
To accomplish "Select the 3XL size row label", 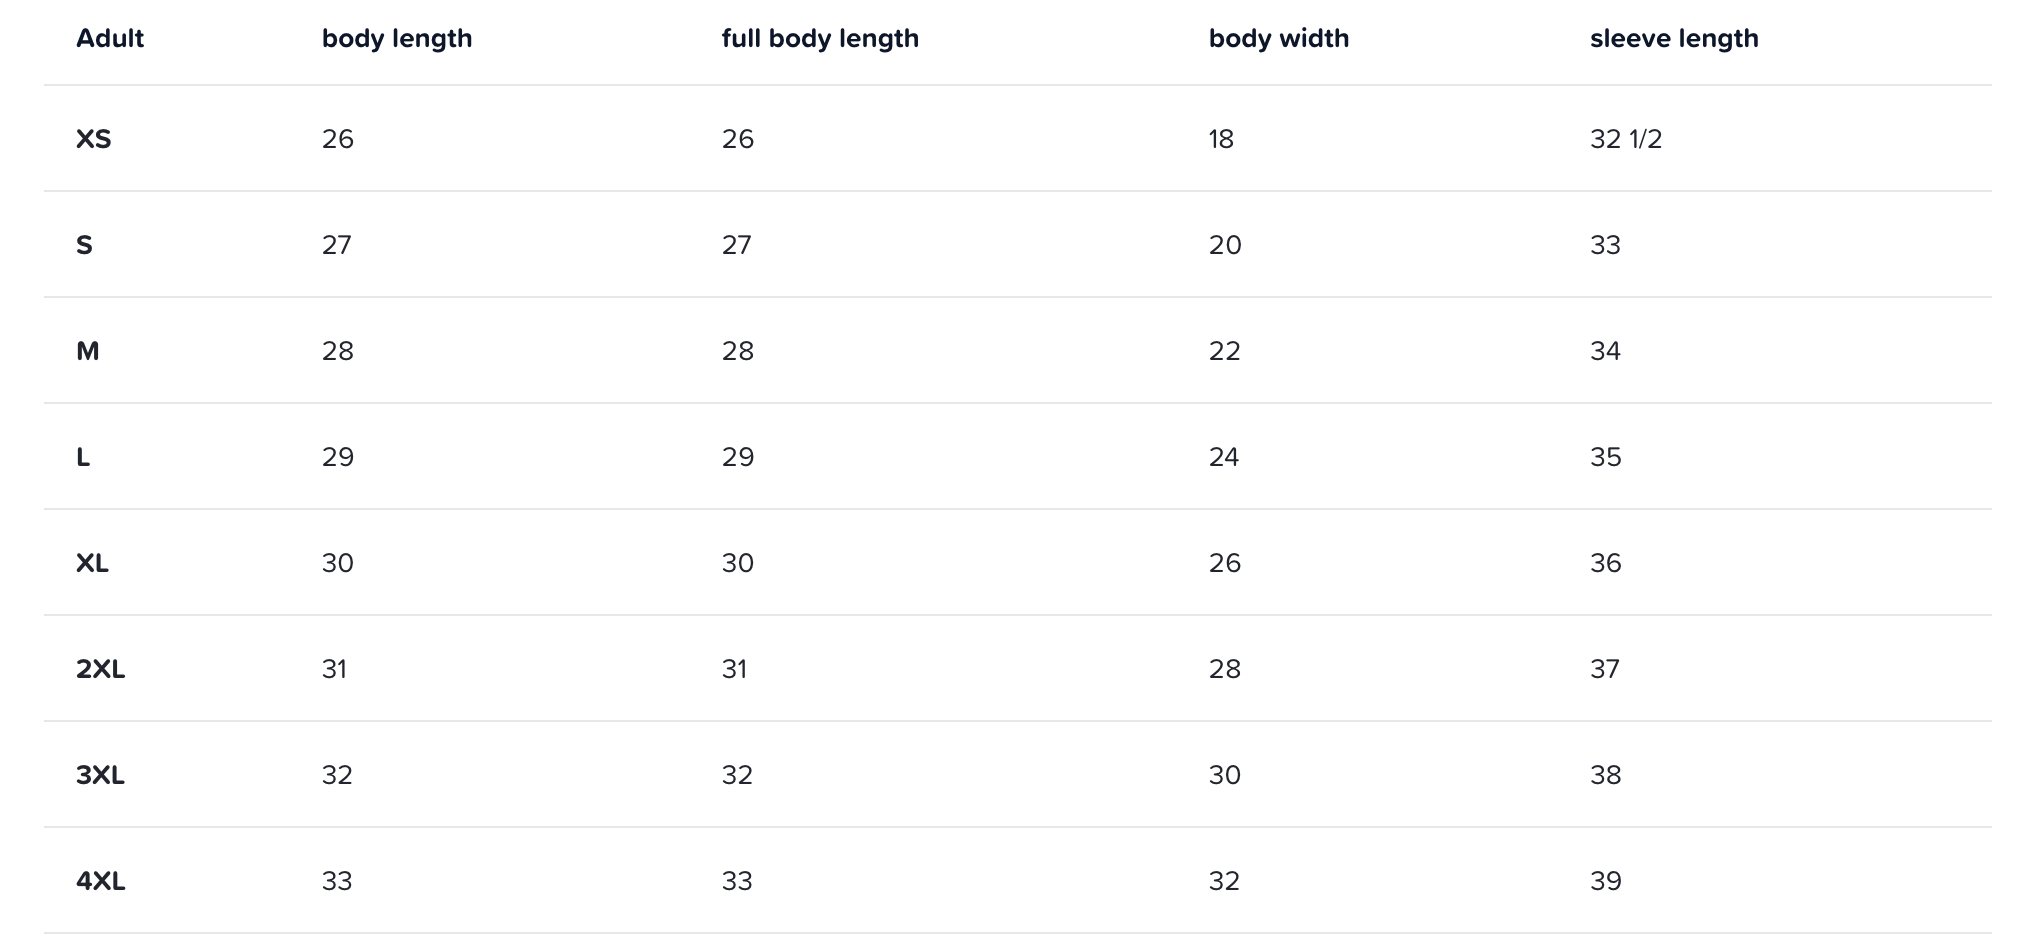I will pos(100,775).
